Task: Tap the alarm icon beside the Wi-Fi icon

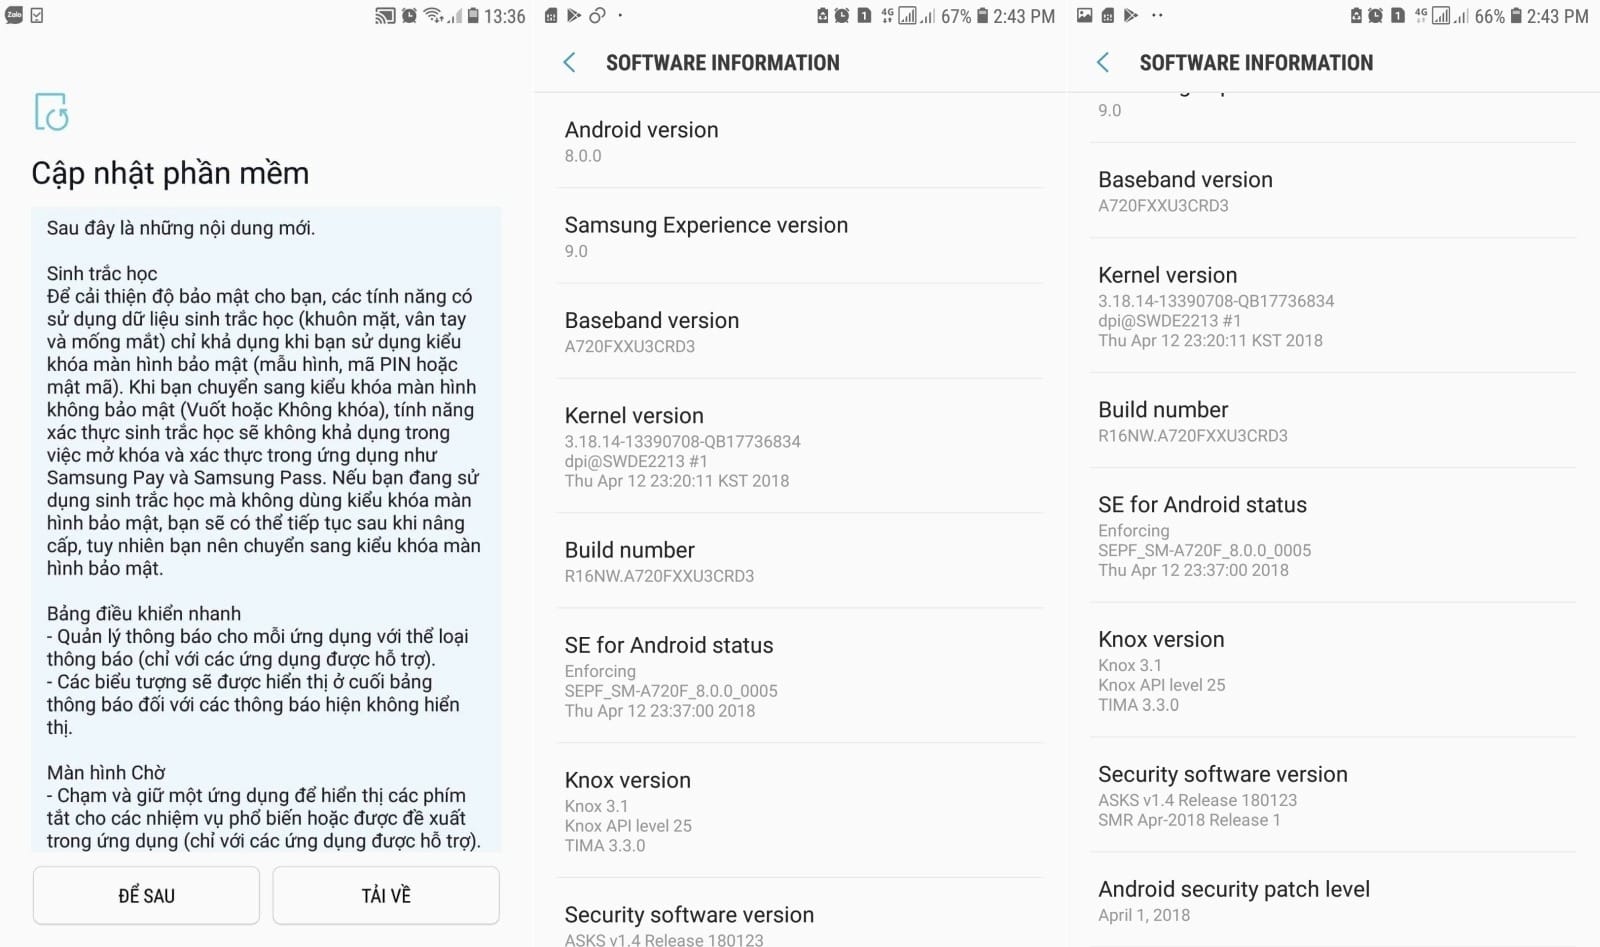Action: click(409, 16)
